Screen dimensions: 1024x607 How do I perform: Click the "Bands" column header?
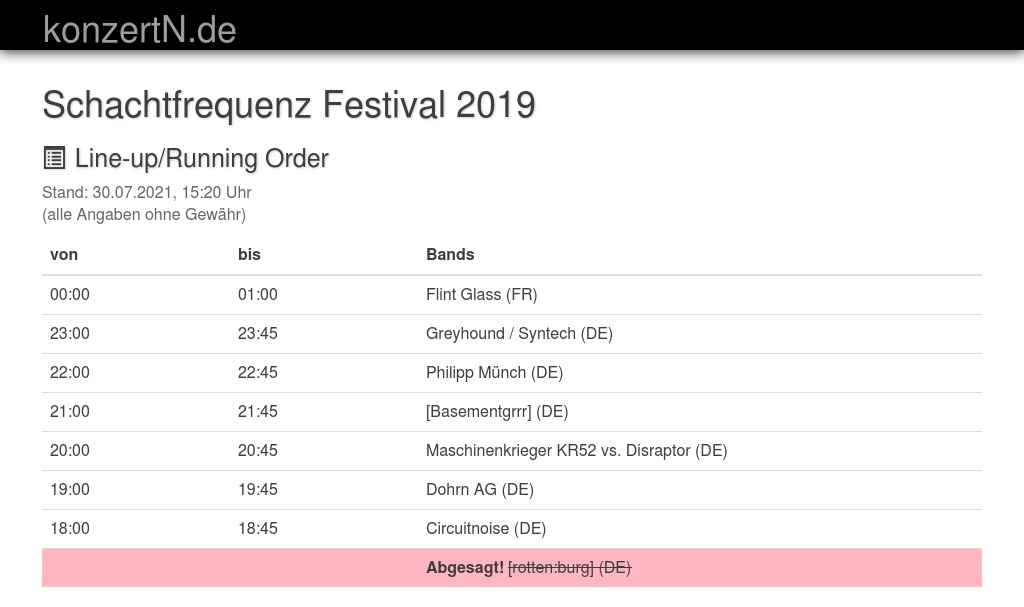click(450, 254)
